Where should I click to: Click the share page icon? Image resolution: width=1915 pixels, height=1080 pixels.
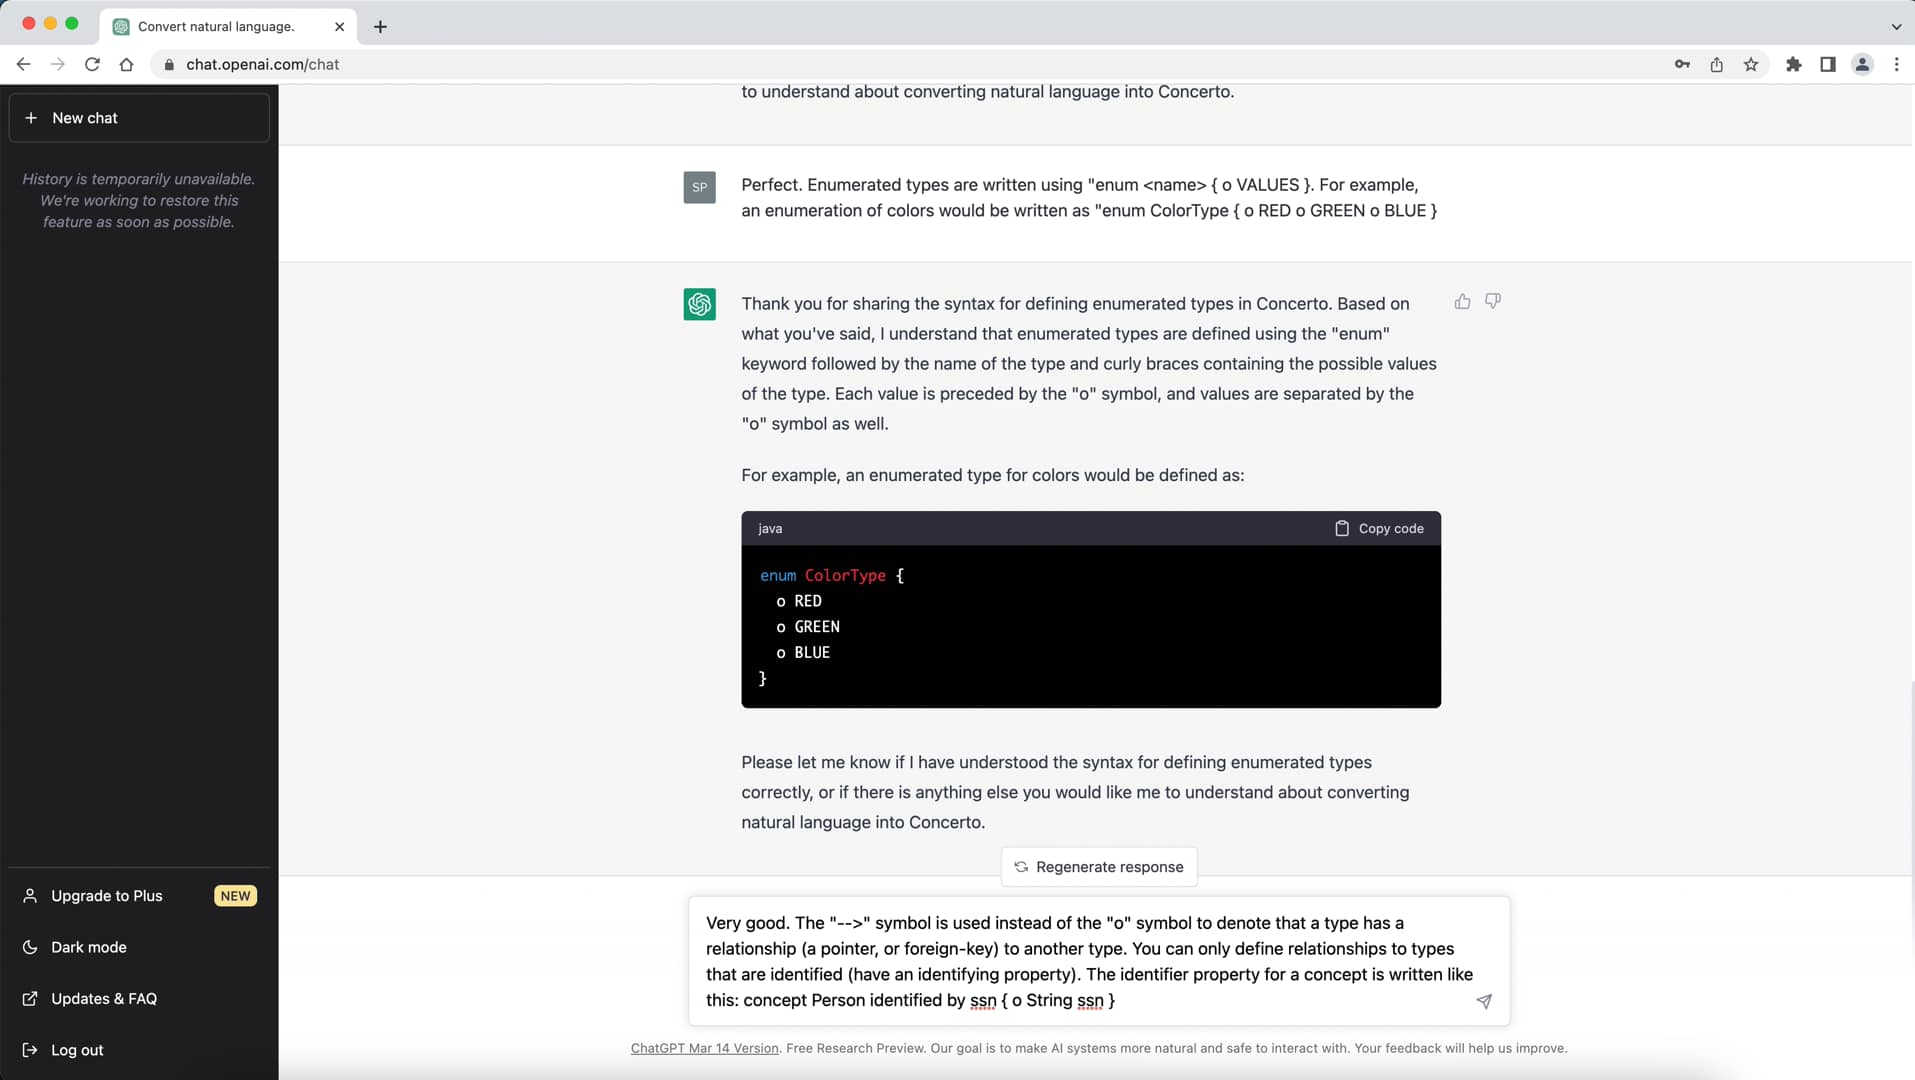point(1717,64)
